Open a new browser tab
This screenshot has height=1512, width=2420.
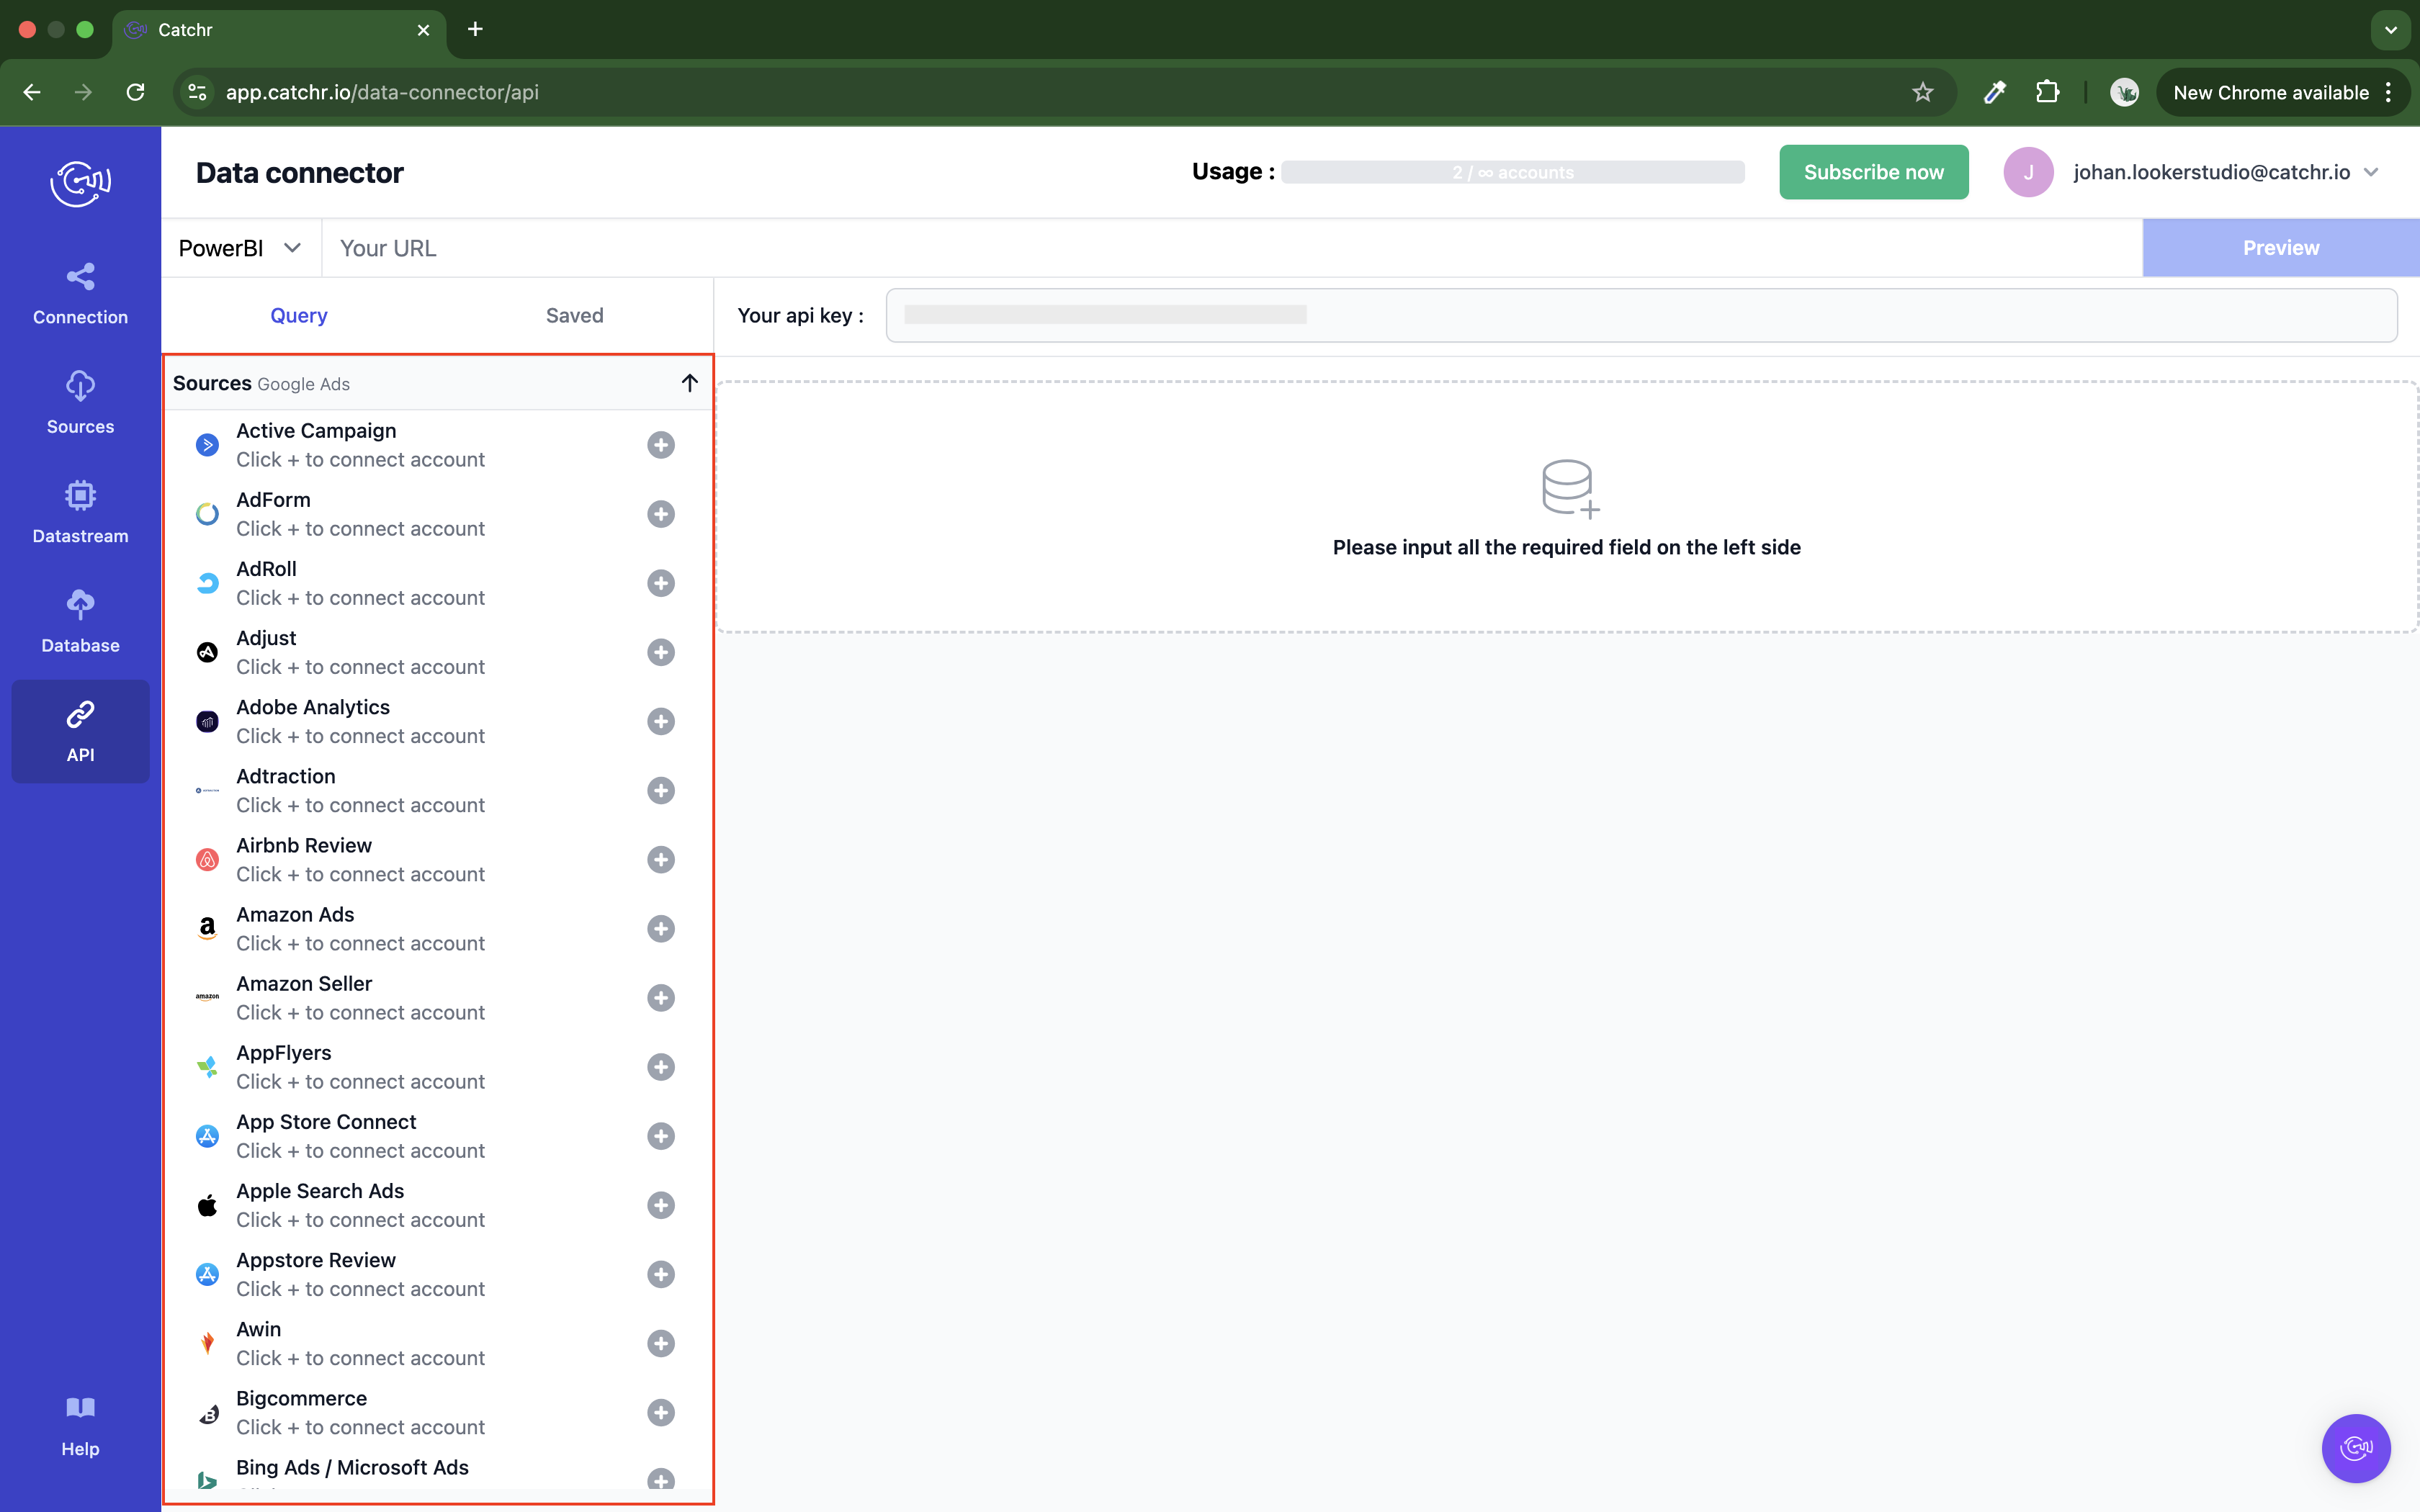coord(475,30)
